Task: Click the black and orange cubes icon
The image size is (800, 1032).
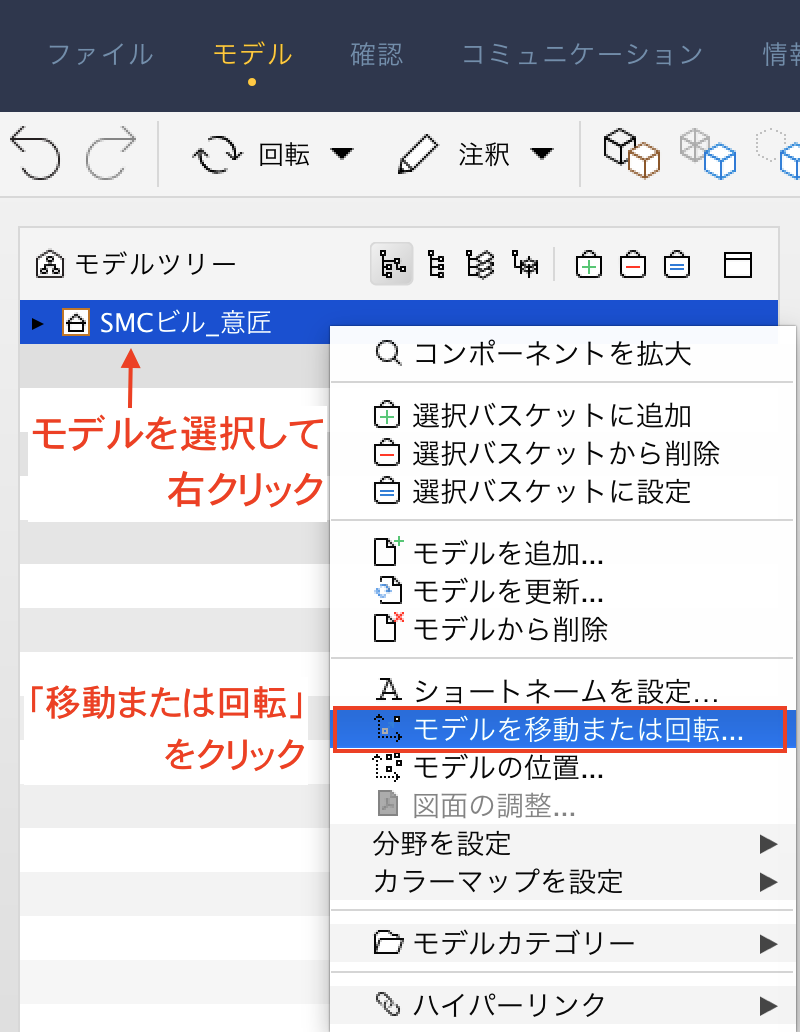Action: (632, 153)
